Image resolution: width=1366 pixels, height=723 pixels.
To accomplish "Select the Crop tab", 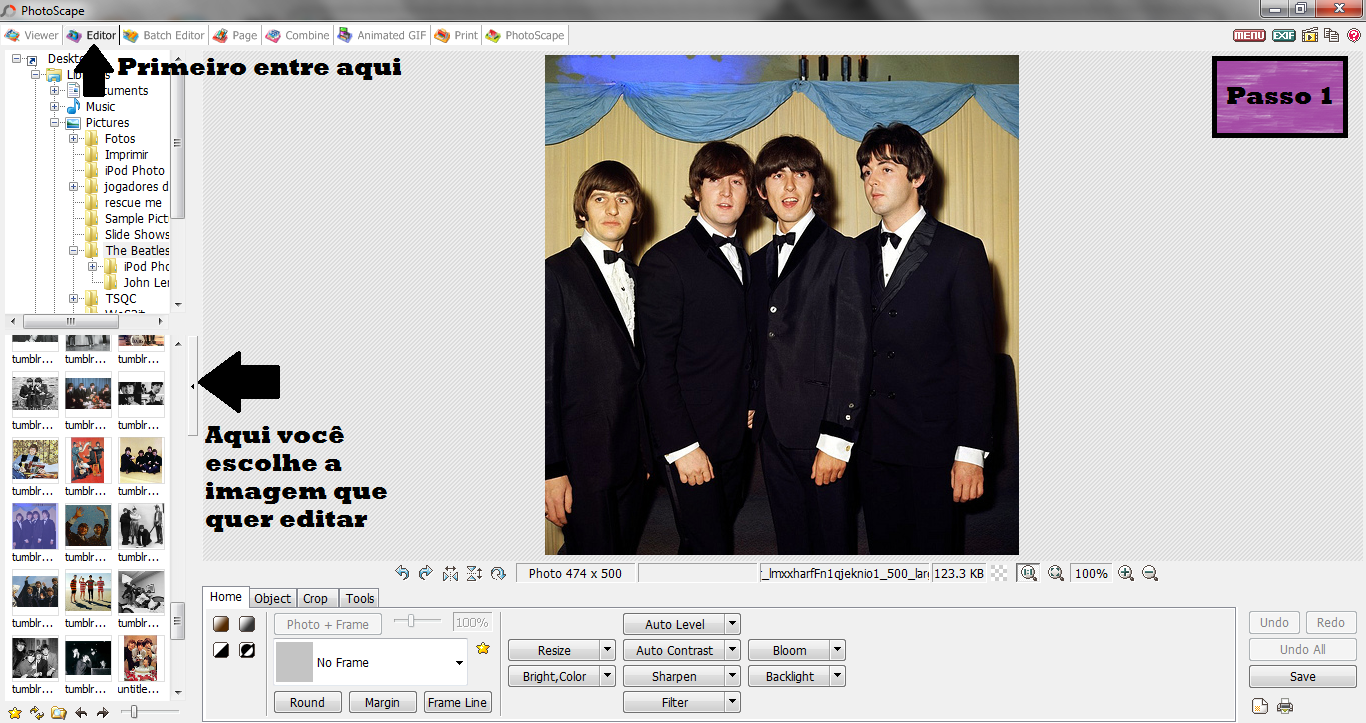I will click(316, 598).
